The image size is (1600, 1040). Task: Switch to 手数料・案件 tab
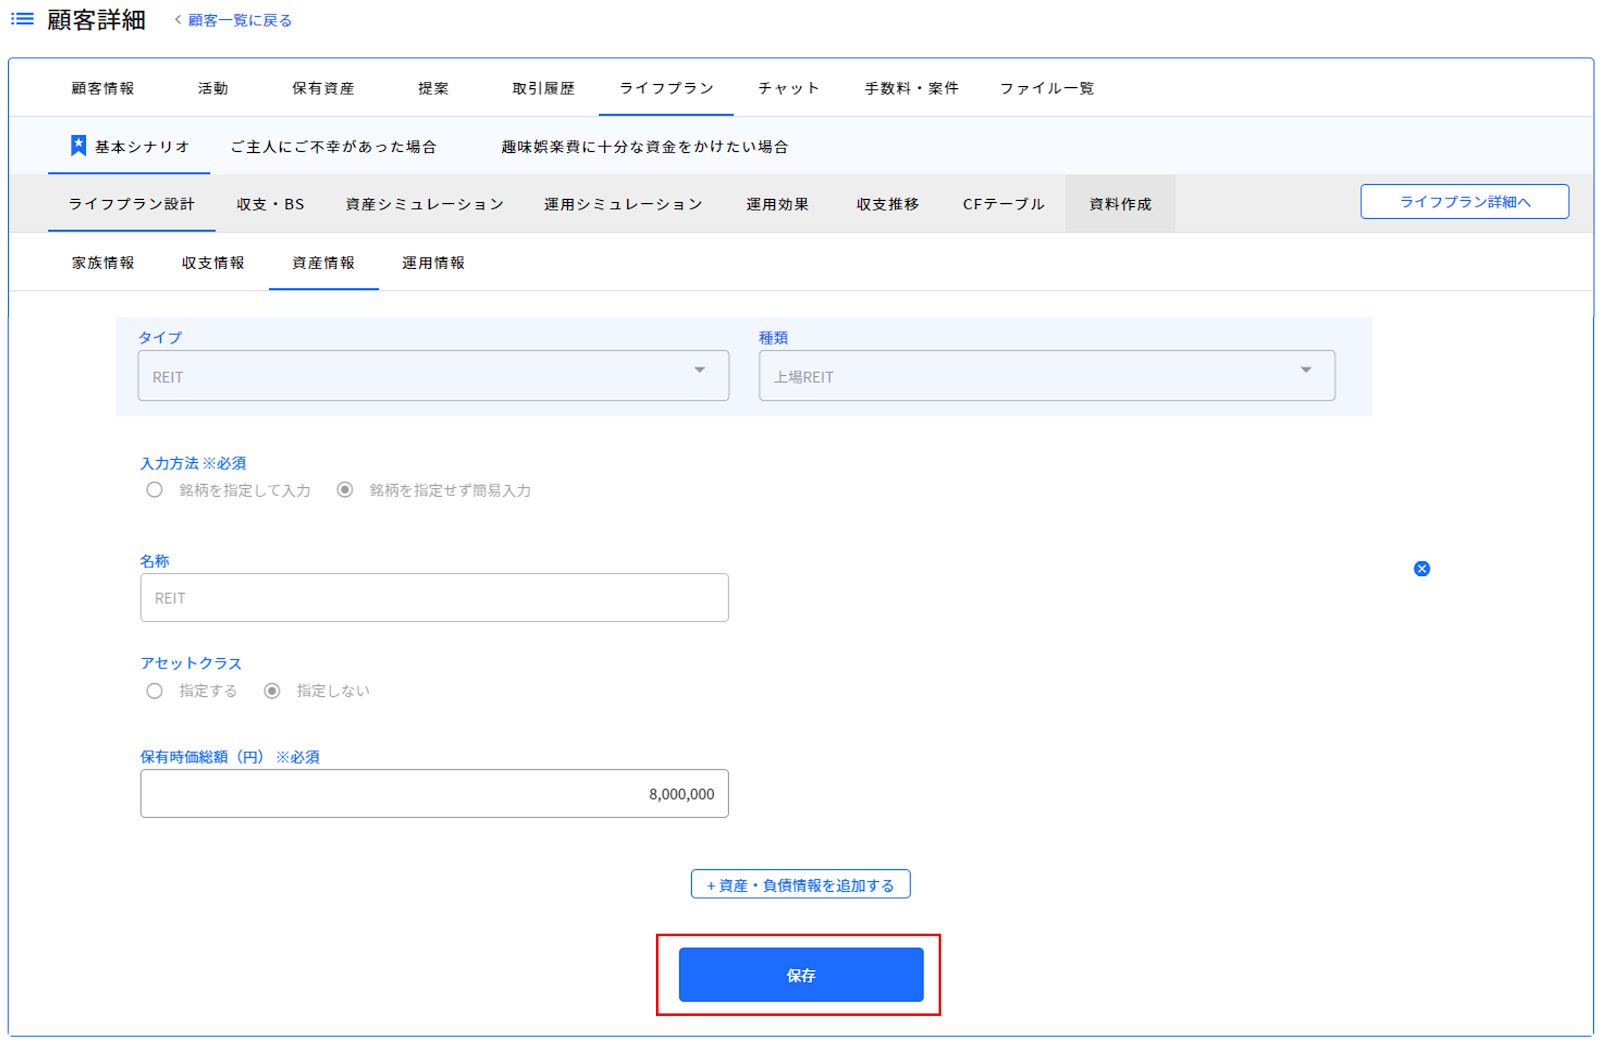point(911,88)
